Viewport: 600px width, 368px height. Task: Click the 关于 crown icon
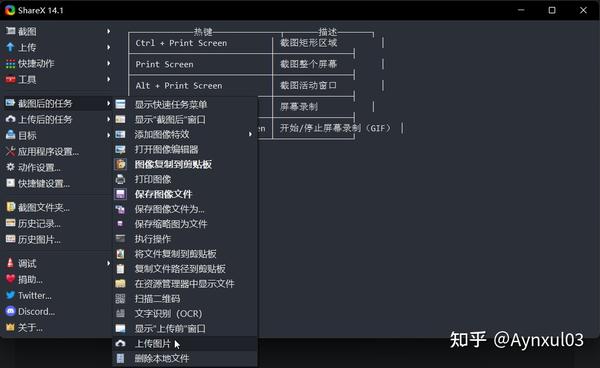click(10, 327)
